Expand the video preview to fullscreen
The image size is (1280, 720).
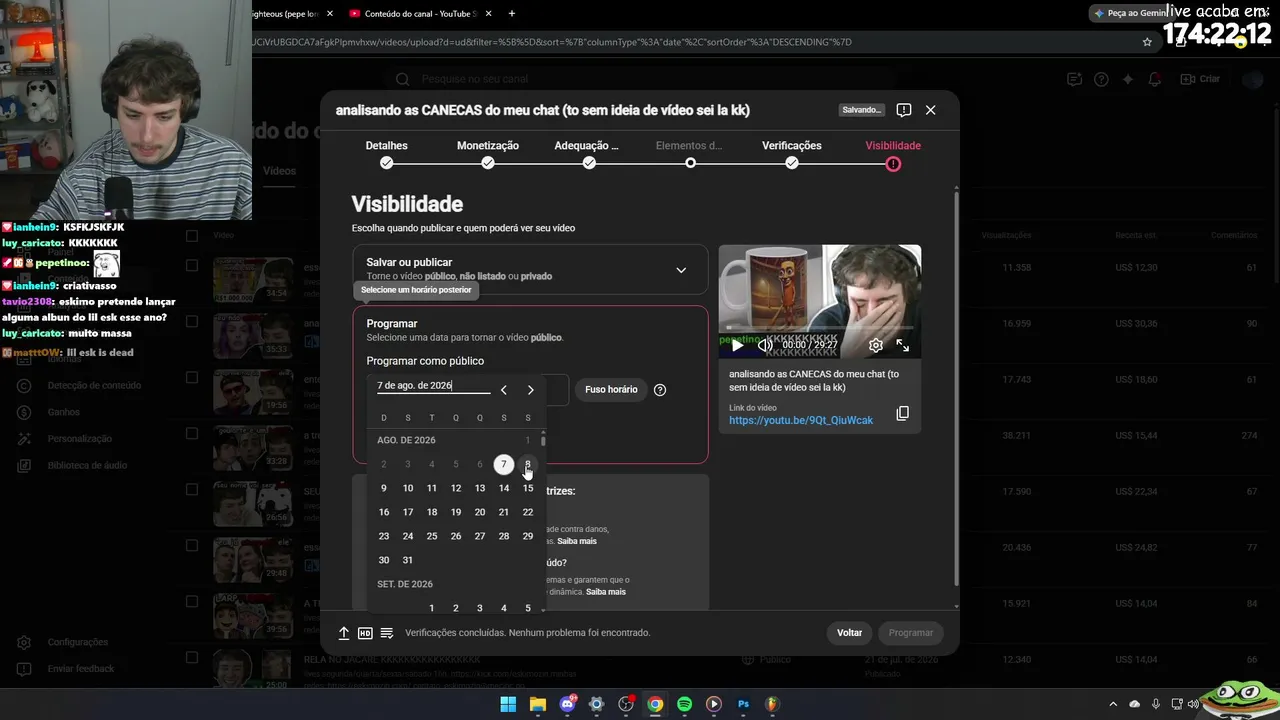pyautogui.click(x=903, y=345)
